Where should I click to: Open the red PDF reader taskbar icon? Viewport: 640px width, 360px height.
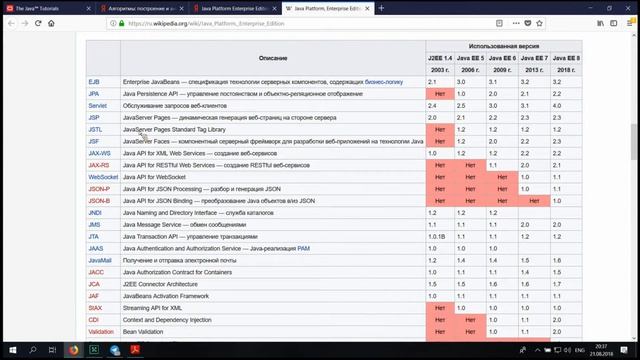point(135,350)
